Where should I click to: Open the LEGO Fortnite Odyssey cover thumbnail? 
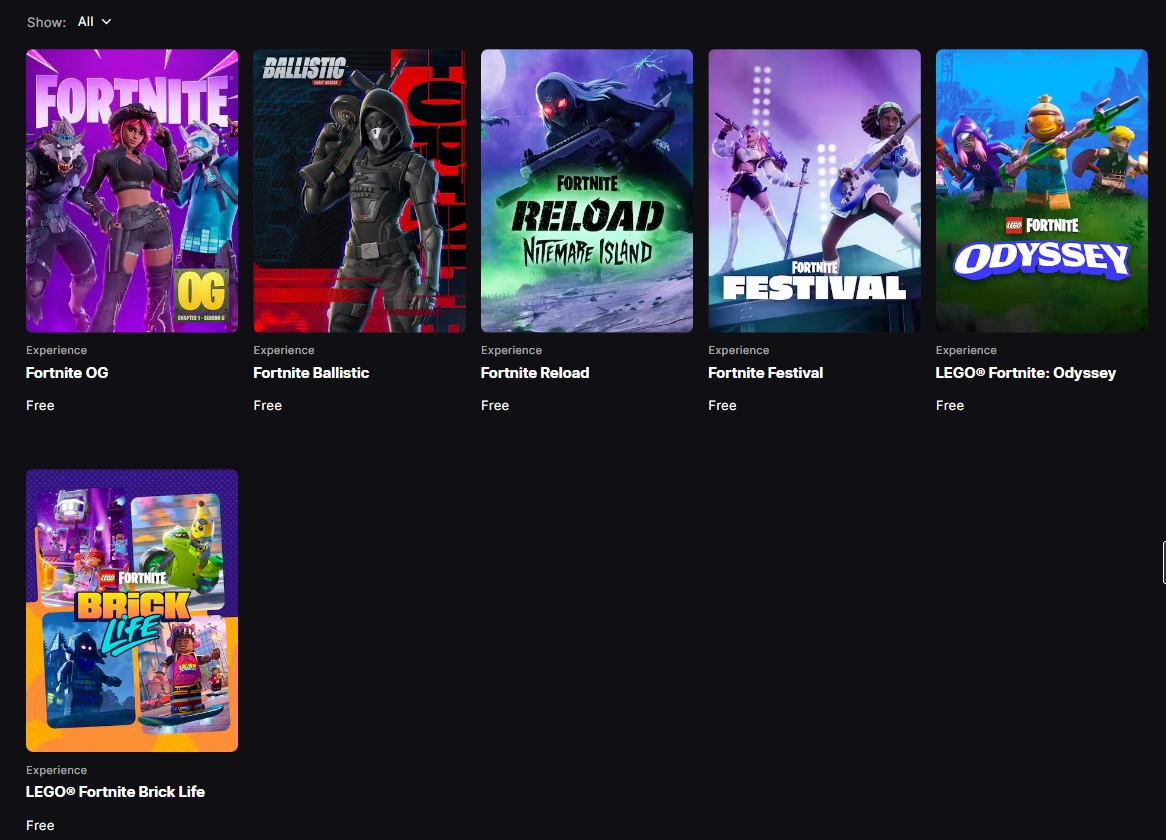click(x=1042, y=191)
